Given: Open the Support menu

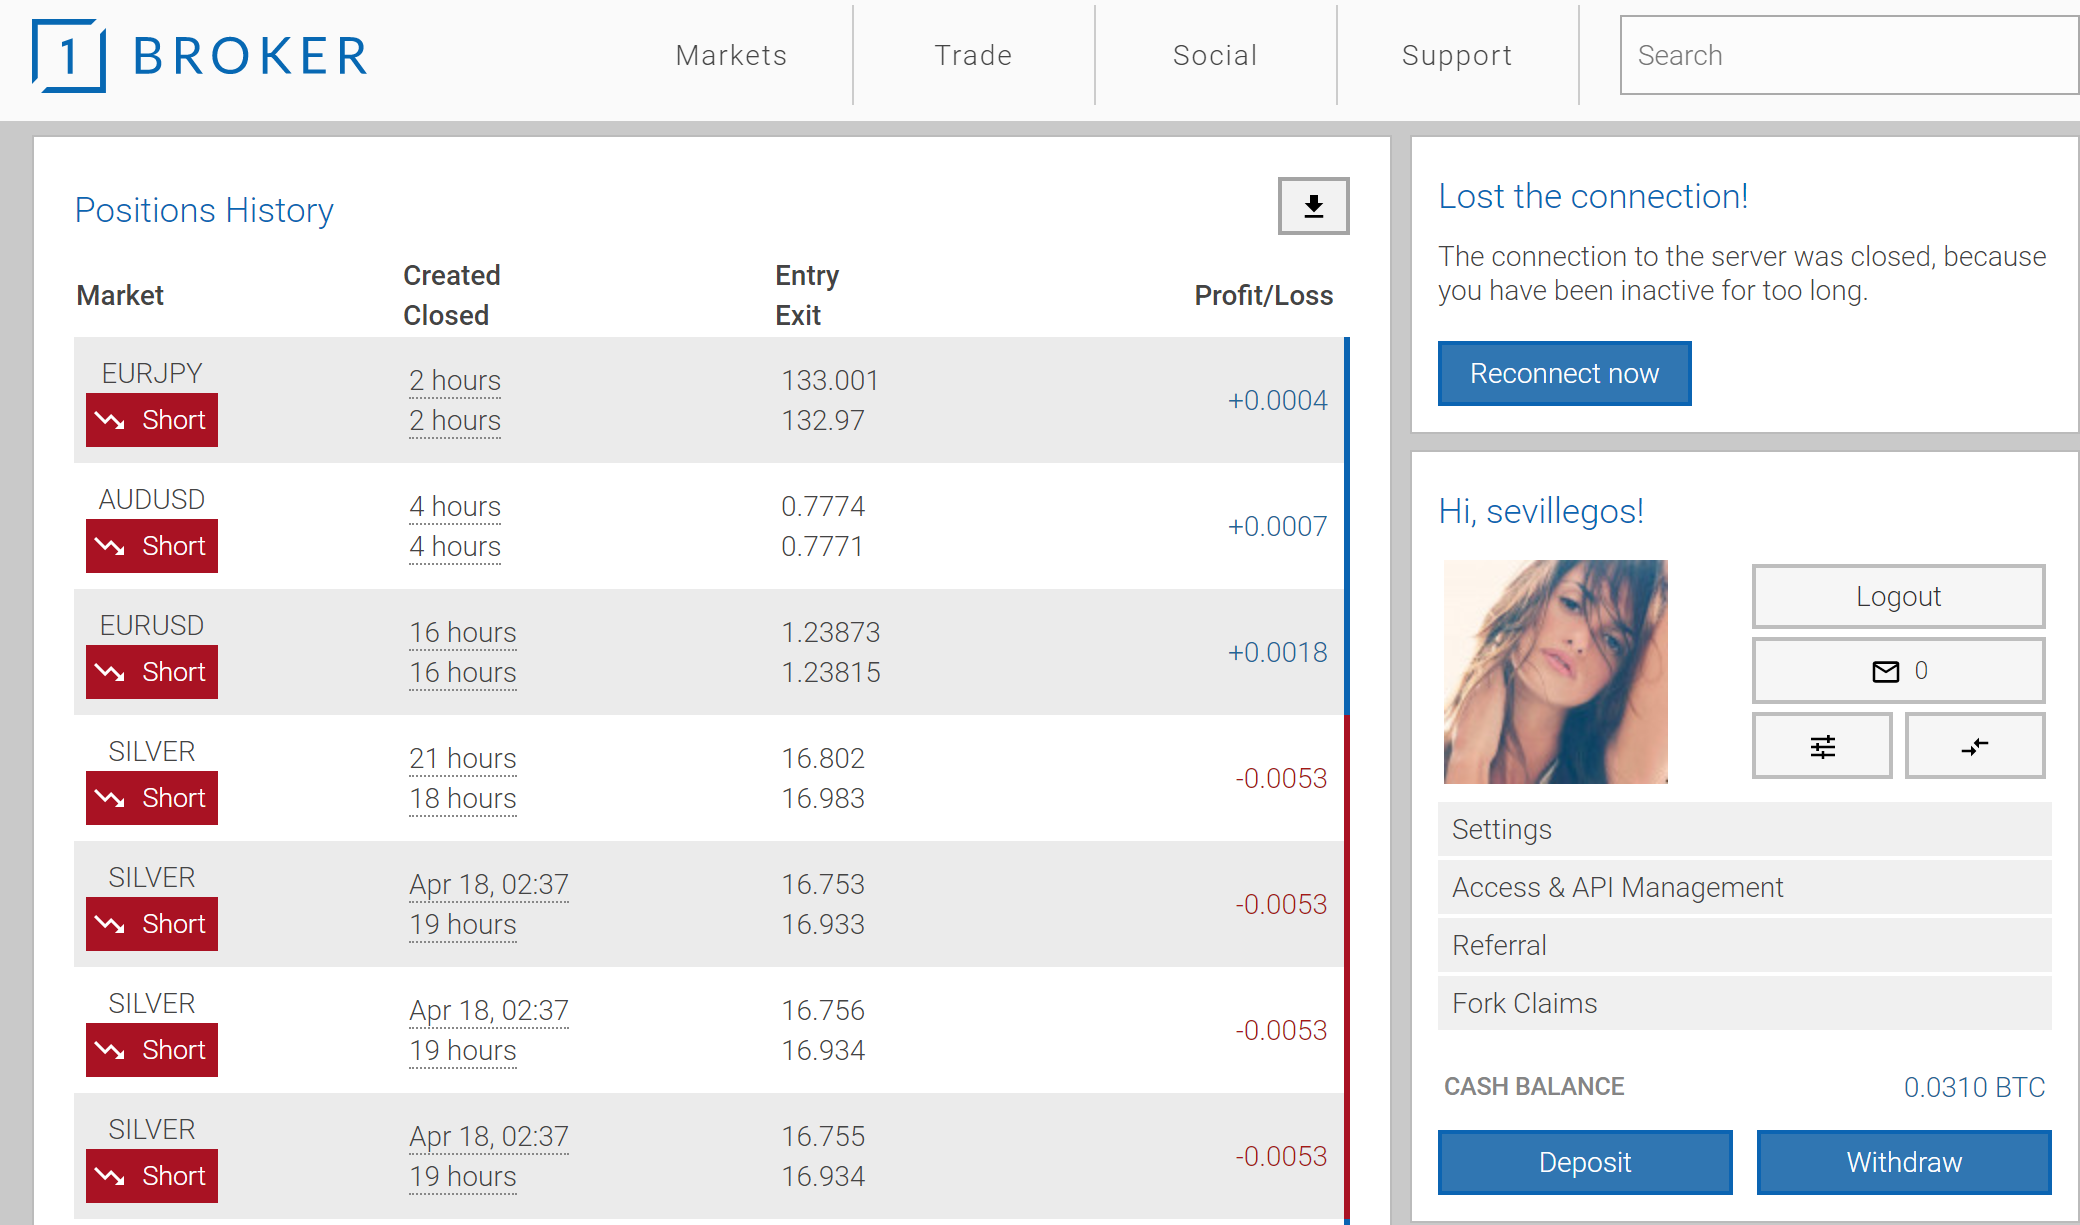Looking at the screenshot, I should (x=1457, y=56).
